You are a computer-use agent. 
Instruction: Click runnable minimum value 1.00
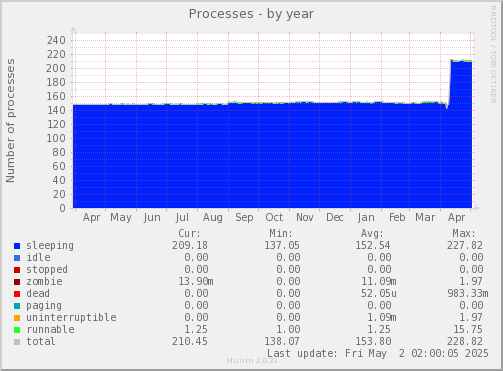pyautogui.click(x=288, y=329)
